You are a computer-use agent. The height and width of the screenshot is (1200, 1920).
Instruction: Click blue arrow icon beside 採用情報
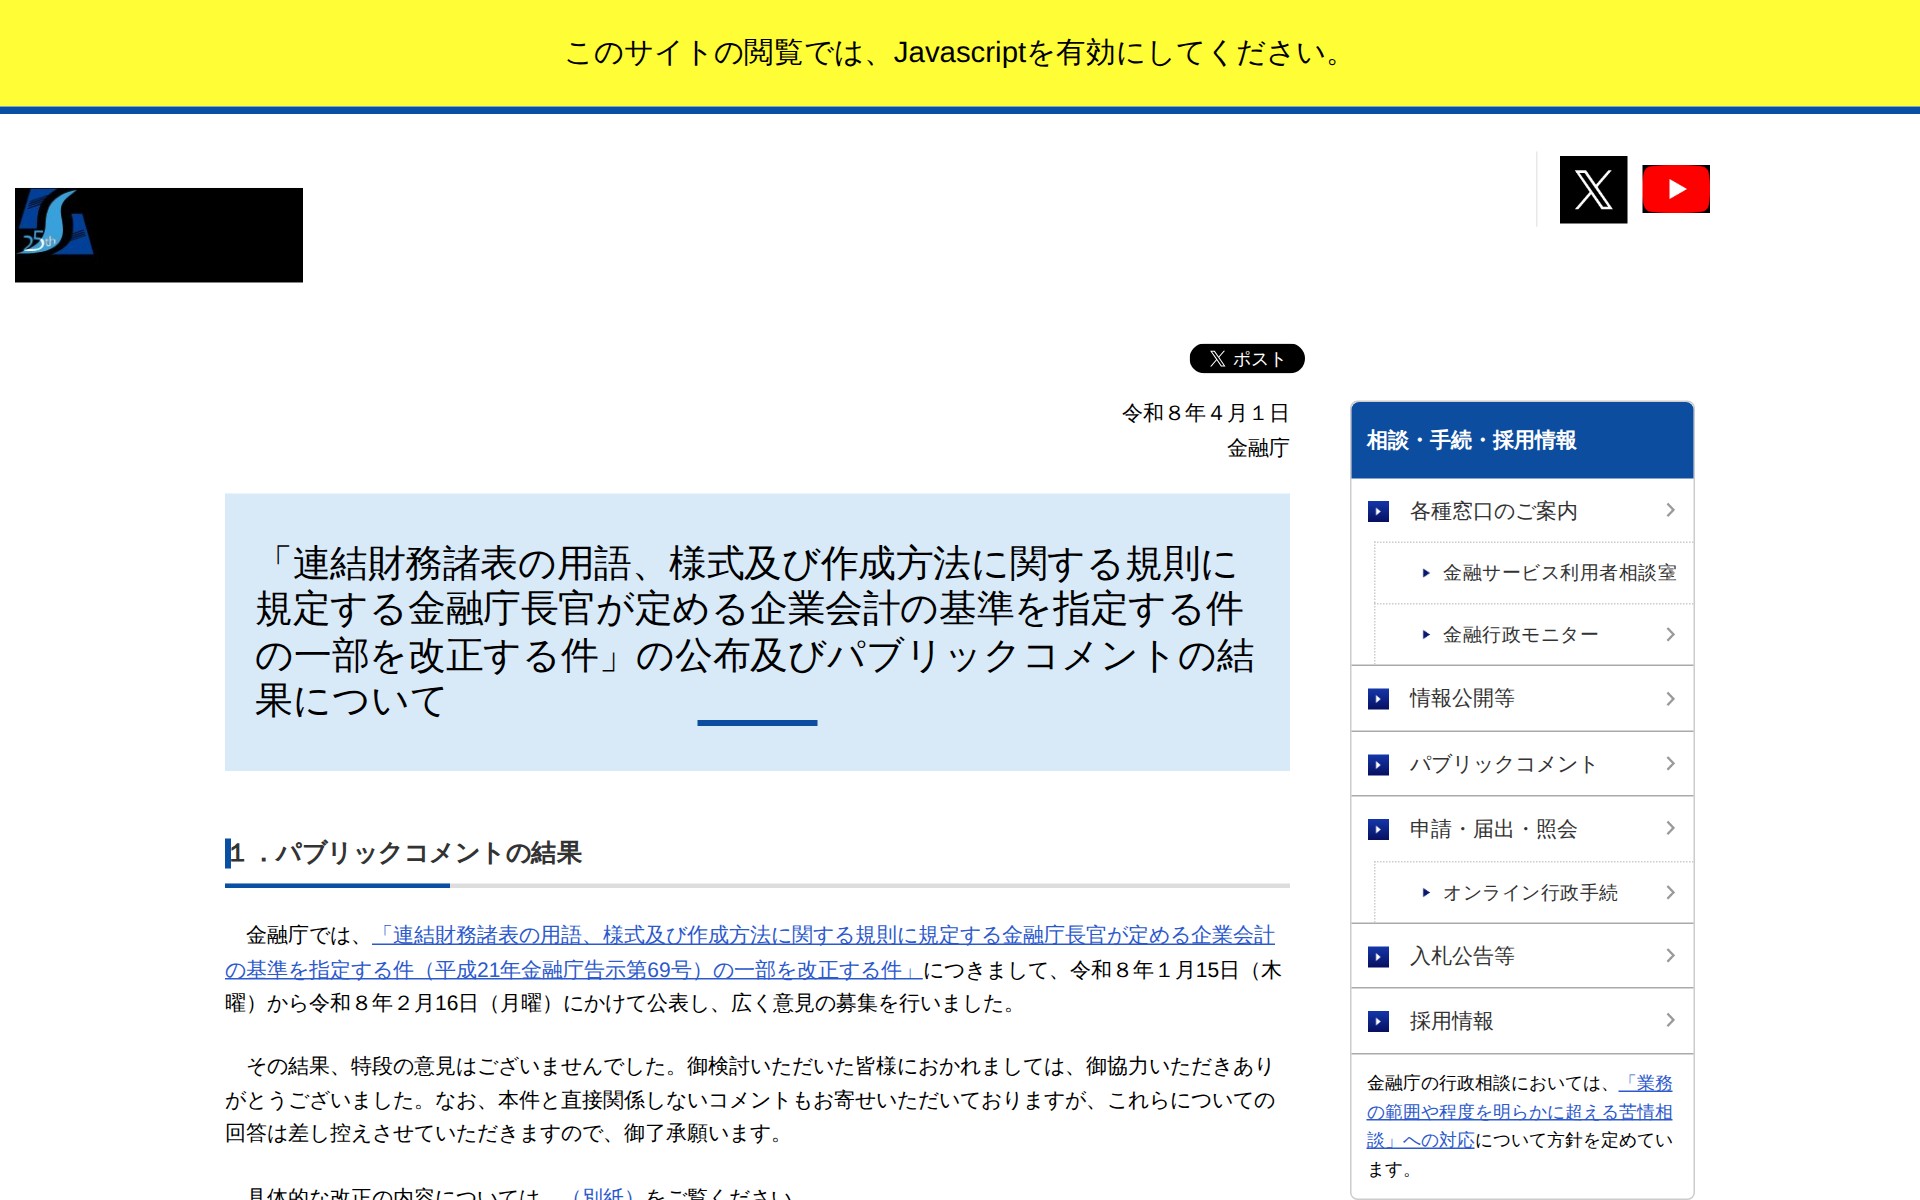[1378, 1021]
